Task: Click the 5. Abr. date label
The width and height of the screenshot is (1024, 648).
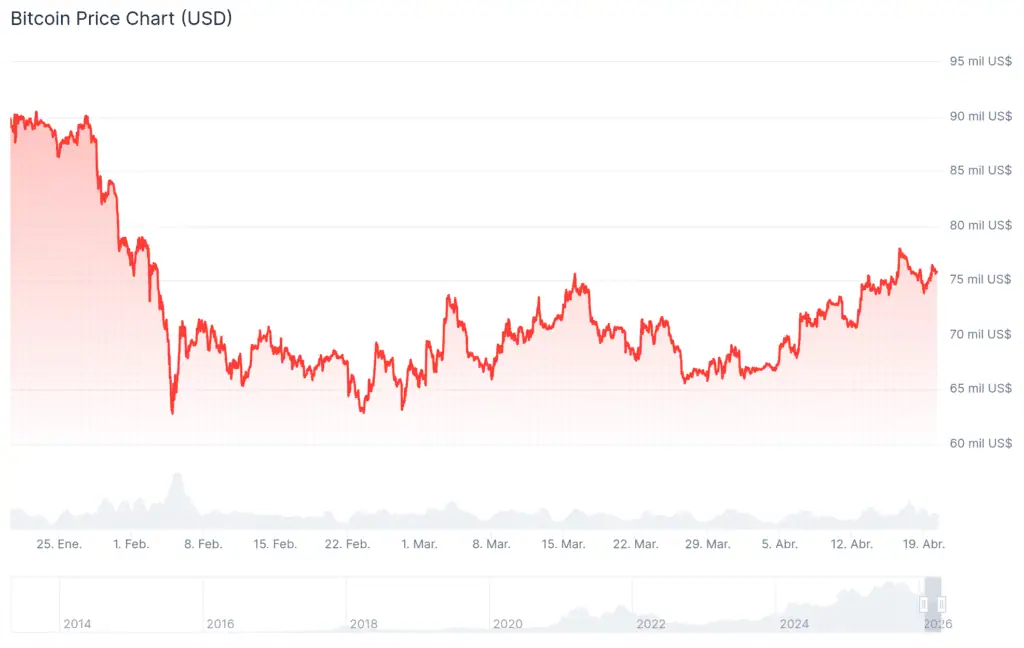Action: point(779,544)
